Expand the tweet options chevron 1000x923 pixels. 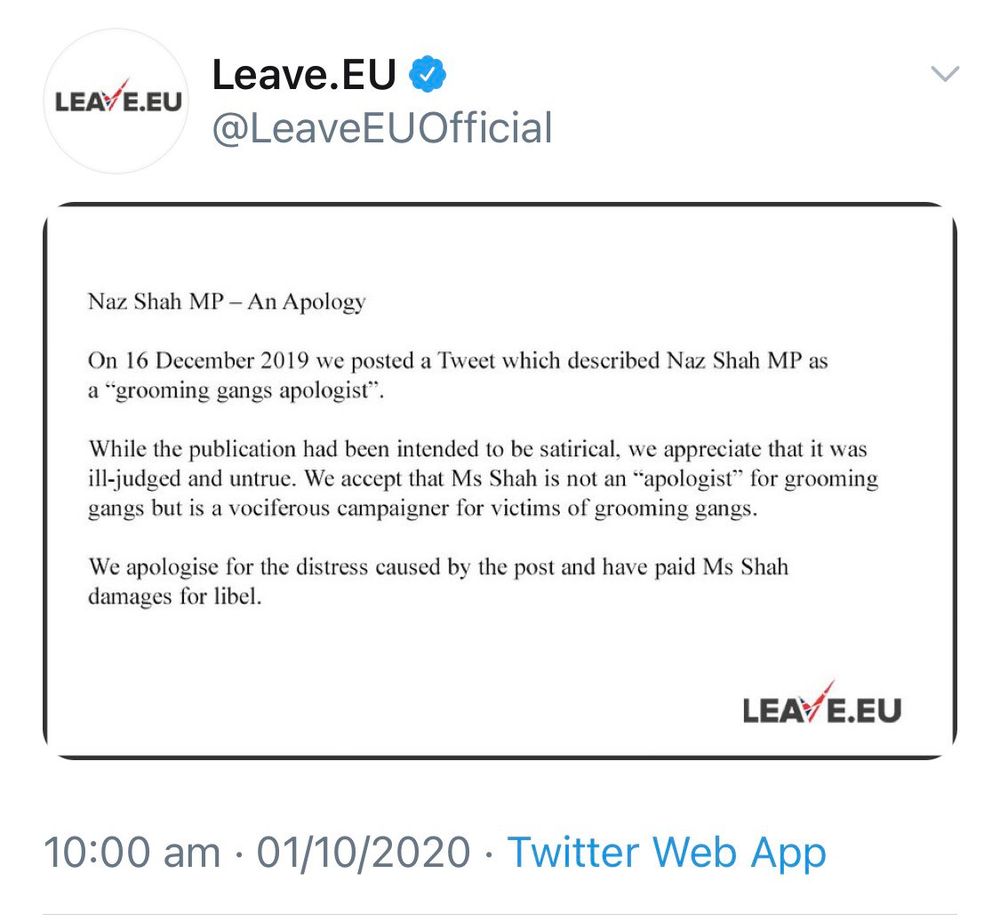pos(945,74)
